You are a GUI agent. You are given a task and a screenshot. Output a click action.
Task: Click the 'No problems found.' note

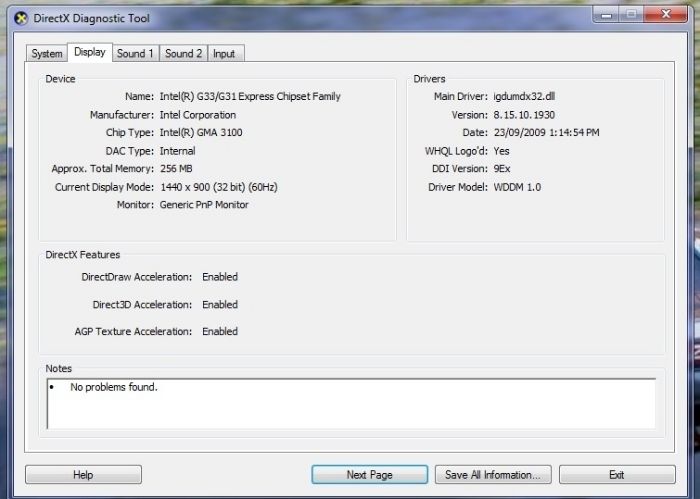[x=114, y=387]
